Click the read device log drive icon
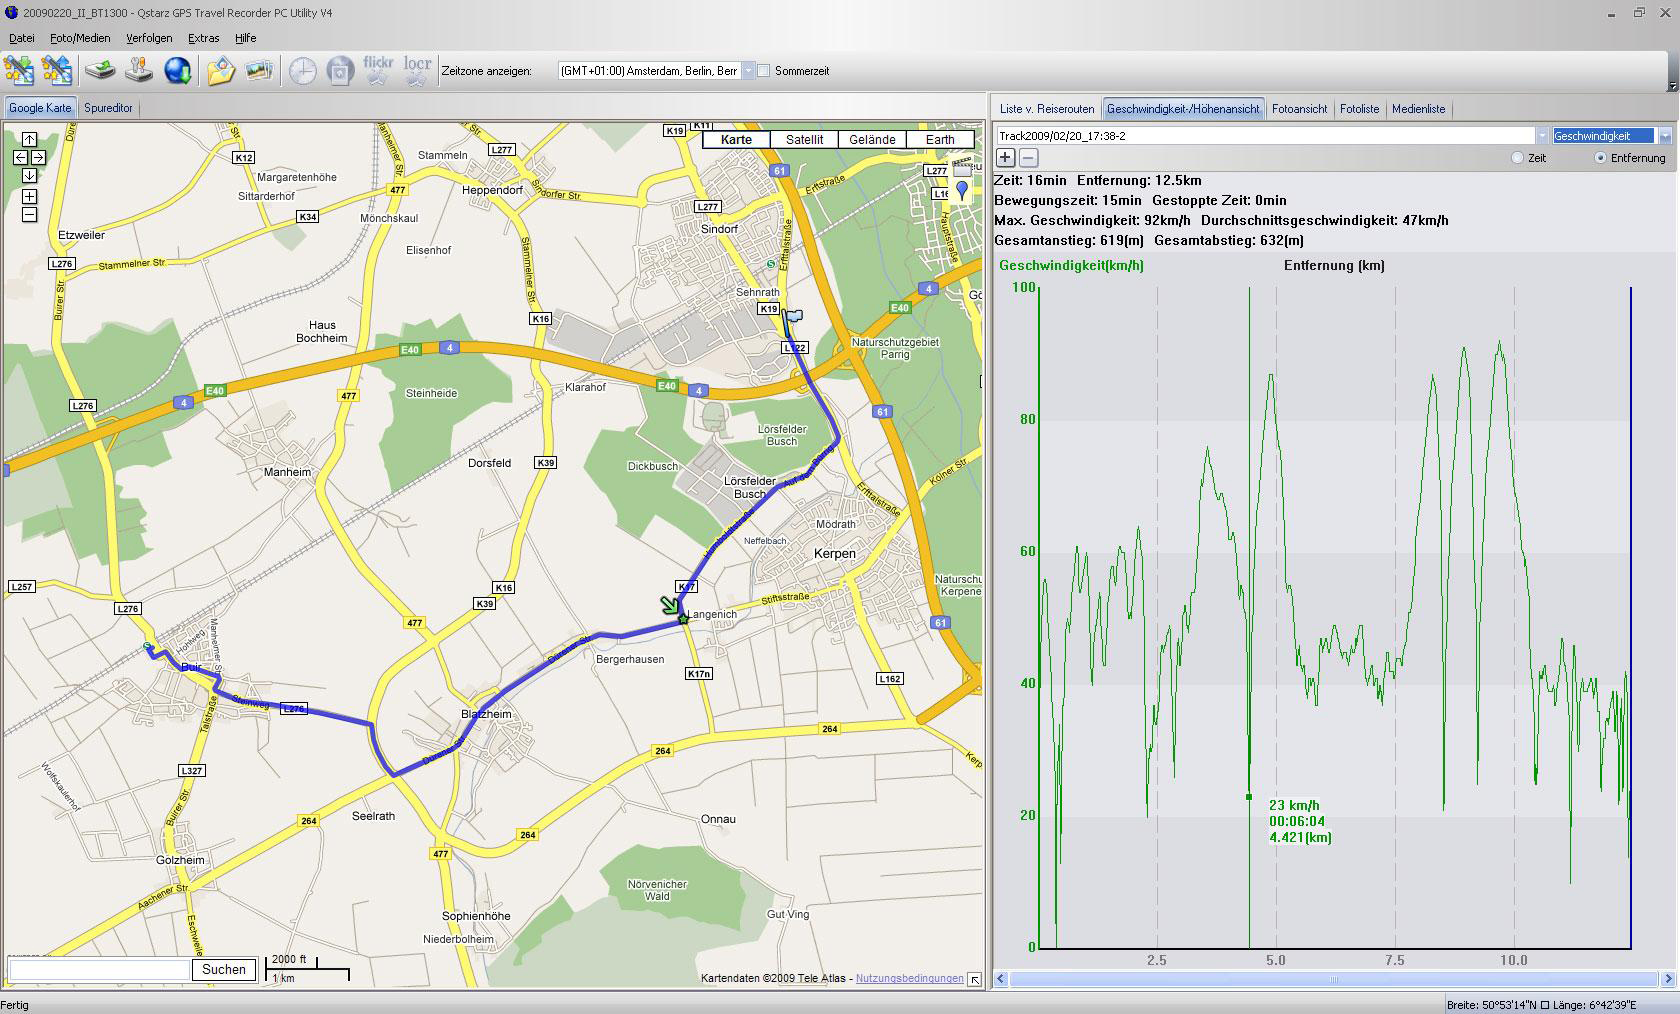Screen dimensions: 1680x1014 pyautogui.click(x=100, y=71)
